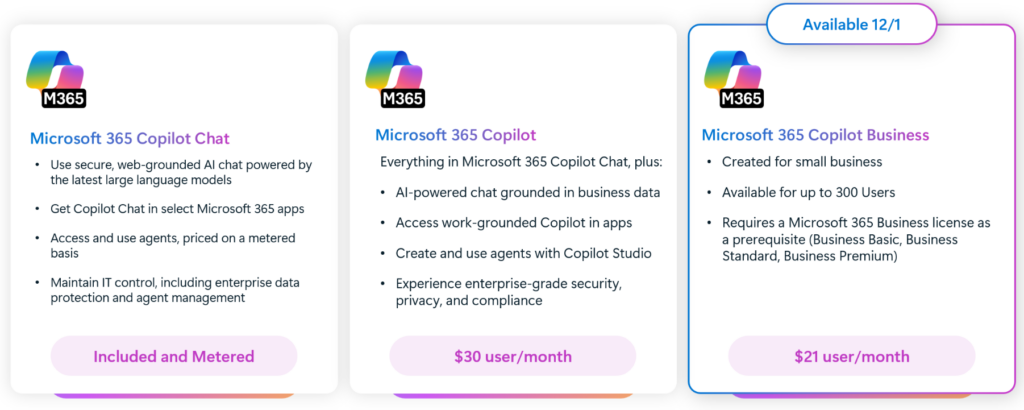Click the M365 logo on the Copilot Business card
The image size is (1024, 410).
click(x=737, y=78)
